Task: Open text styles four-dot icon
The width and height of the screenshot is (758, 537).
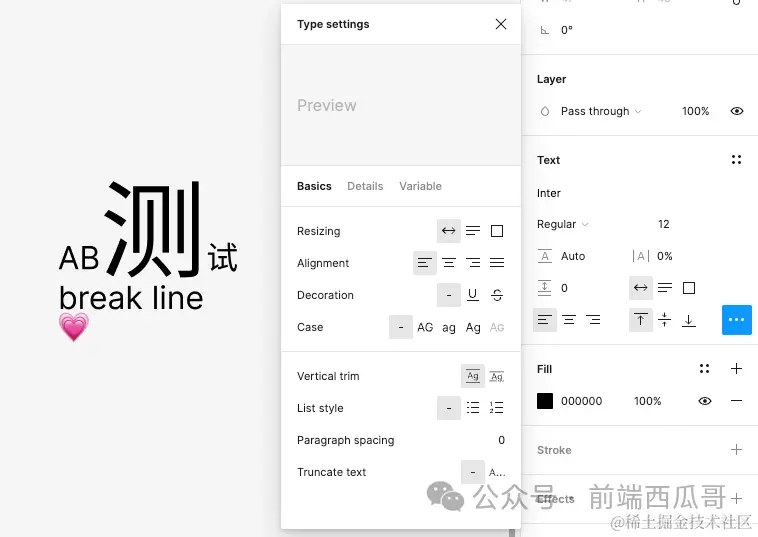Action: 736,160
